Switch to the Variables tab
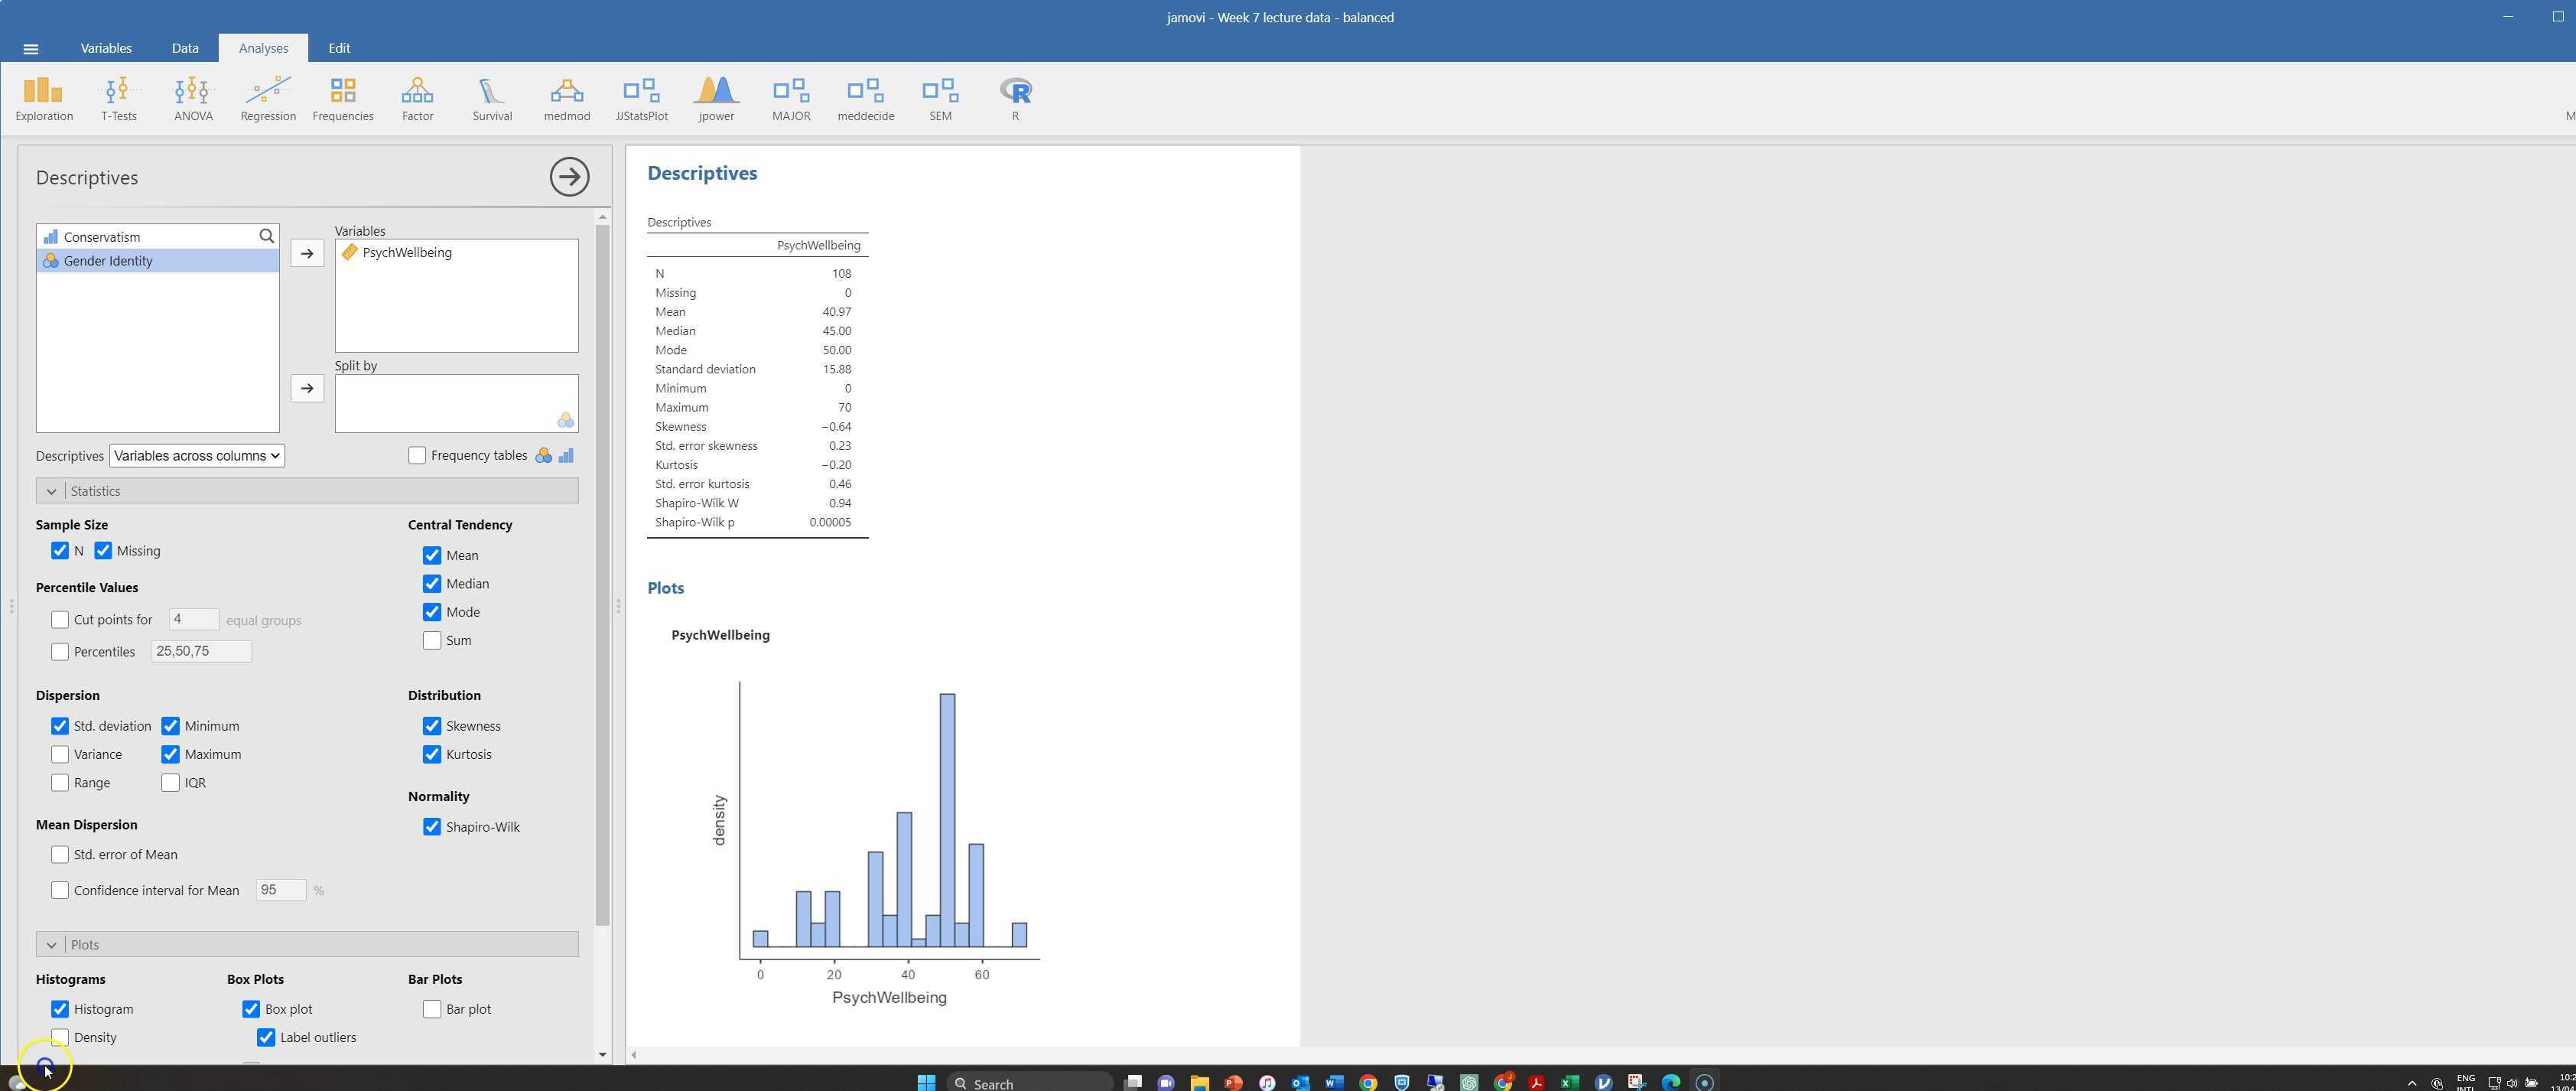Viewport: 2576px width, 1091px height. coord(106,48)
